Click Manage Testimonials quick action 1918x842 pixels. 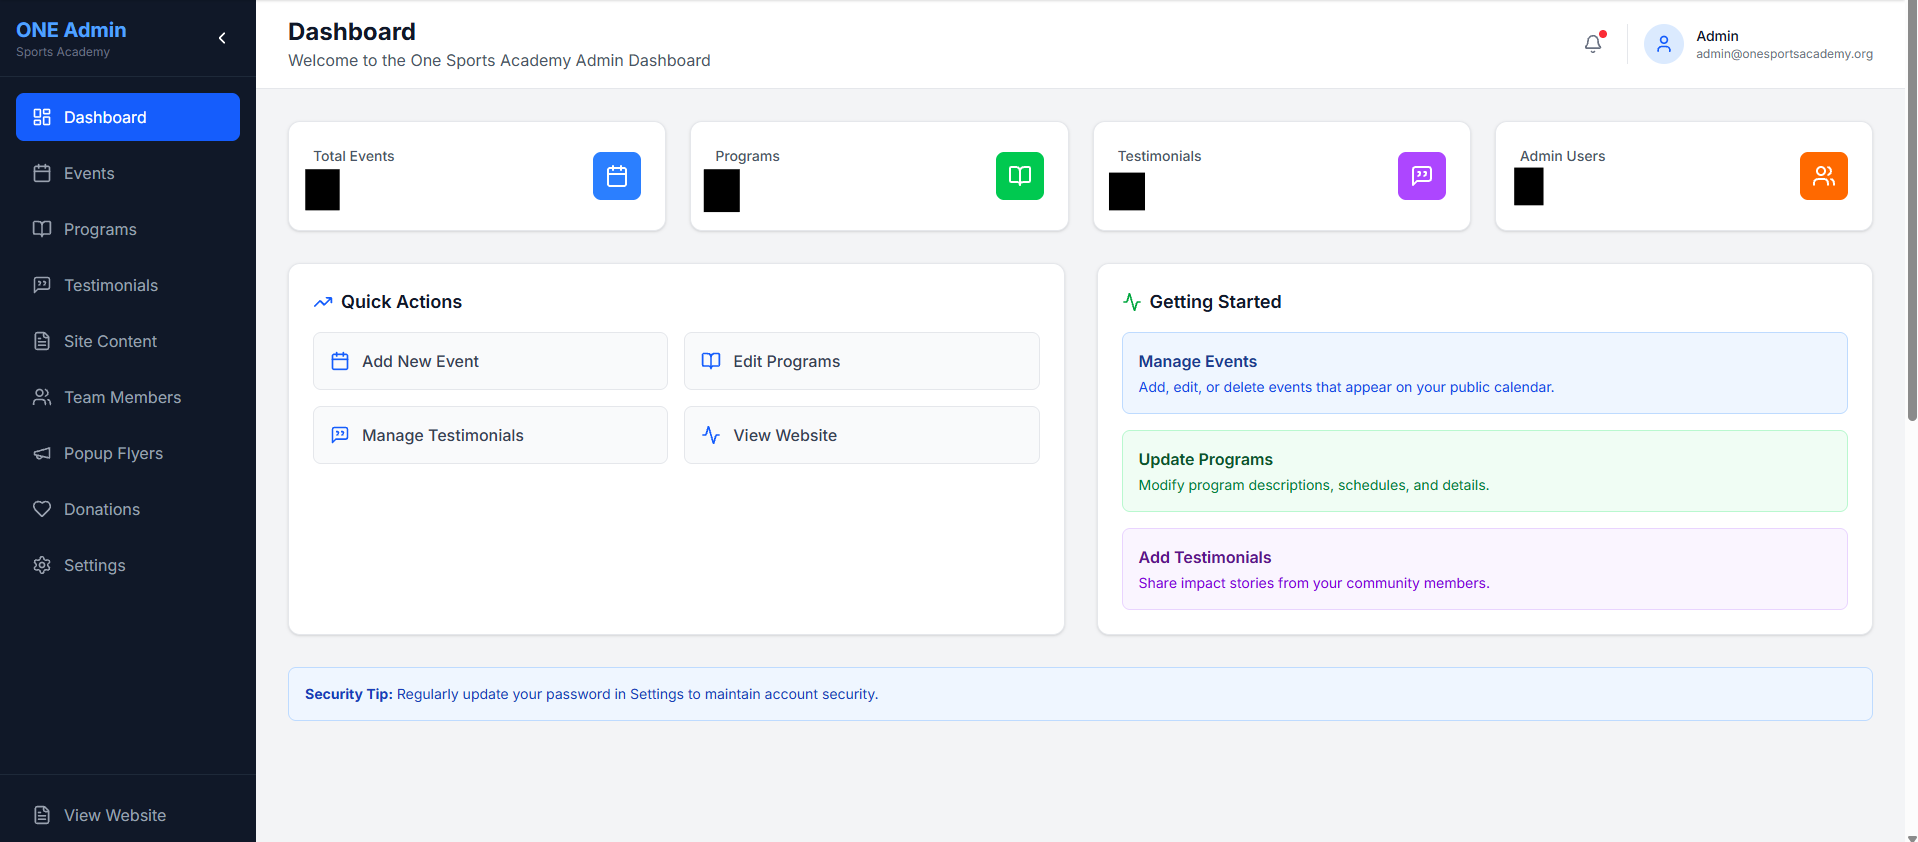pyautogui.click(x=490, y=435)
